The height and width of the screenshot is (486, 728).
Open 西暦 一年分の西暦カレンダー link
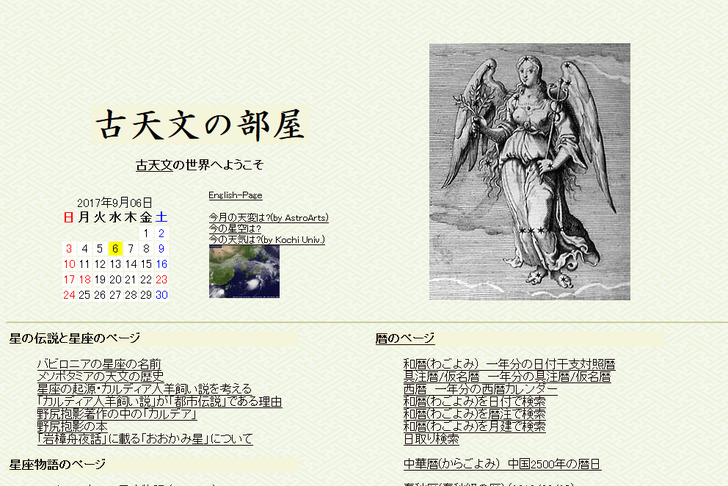tap(480, 389)
